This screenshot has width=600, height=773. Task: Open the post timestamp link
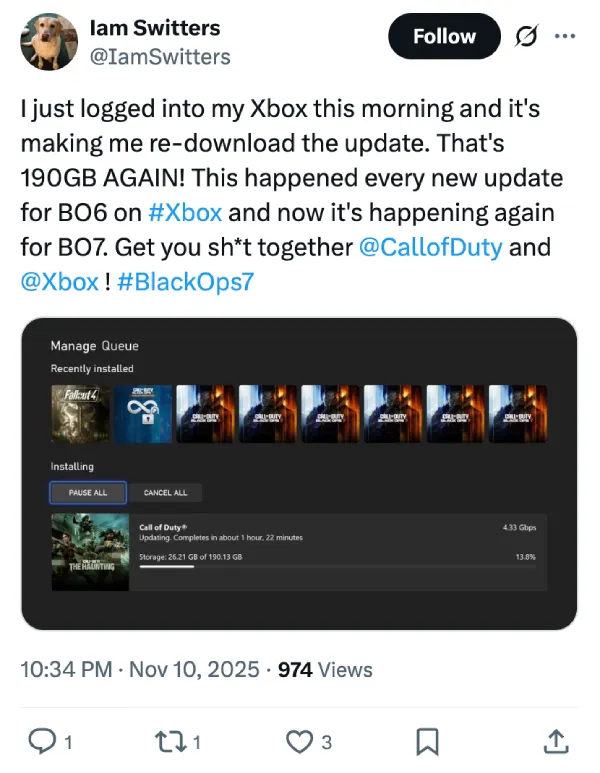click(x=139, y=669)
